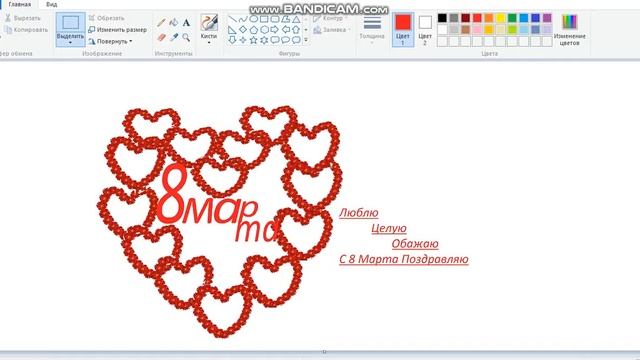640x360 pixels.
Task: Pick the green color swatch
Action: click(512, 18)
